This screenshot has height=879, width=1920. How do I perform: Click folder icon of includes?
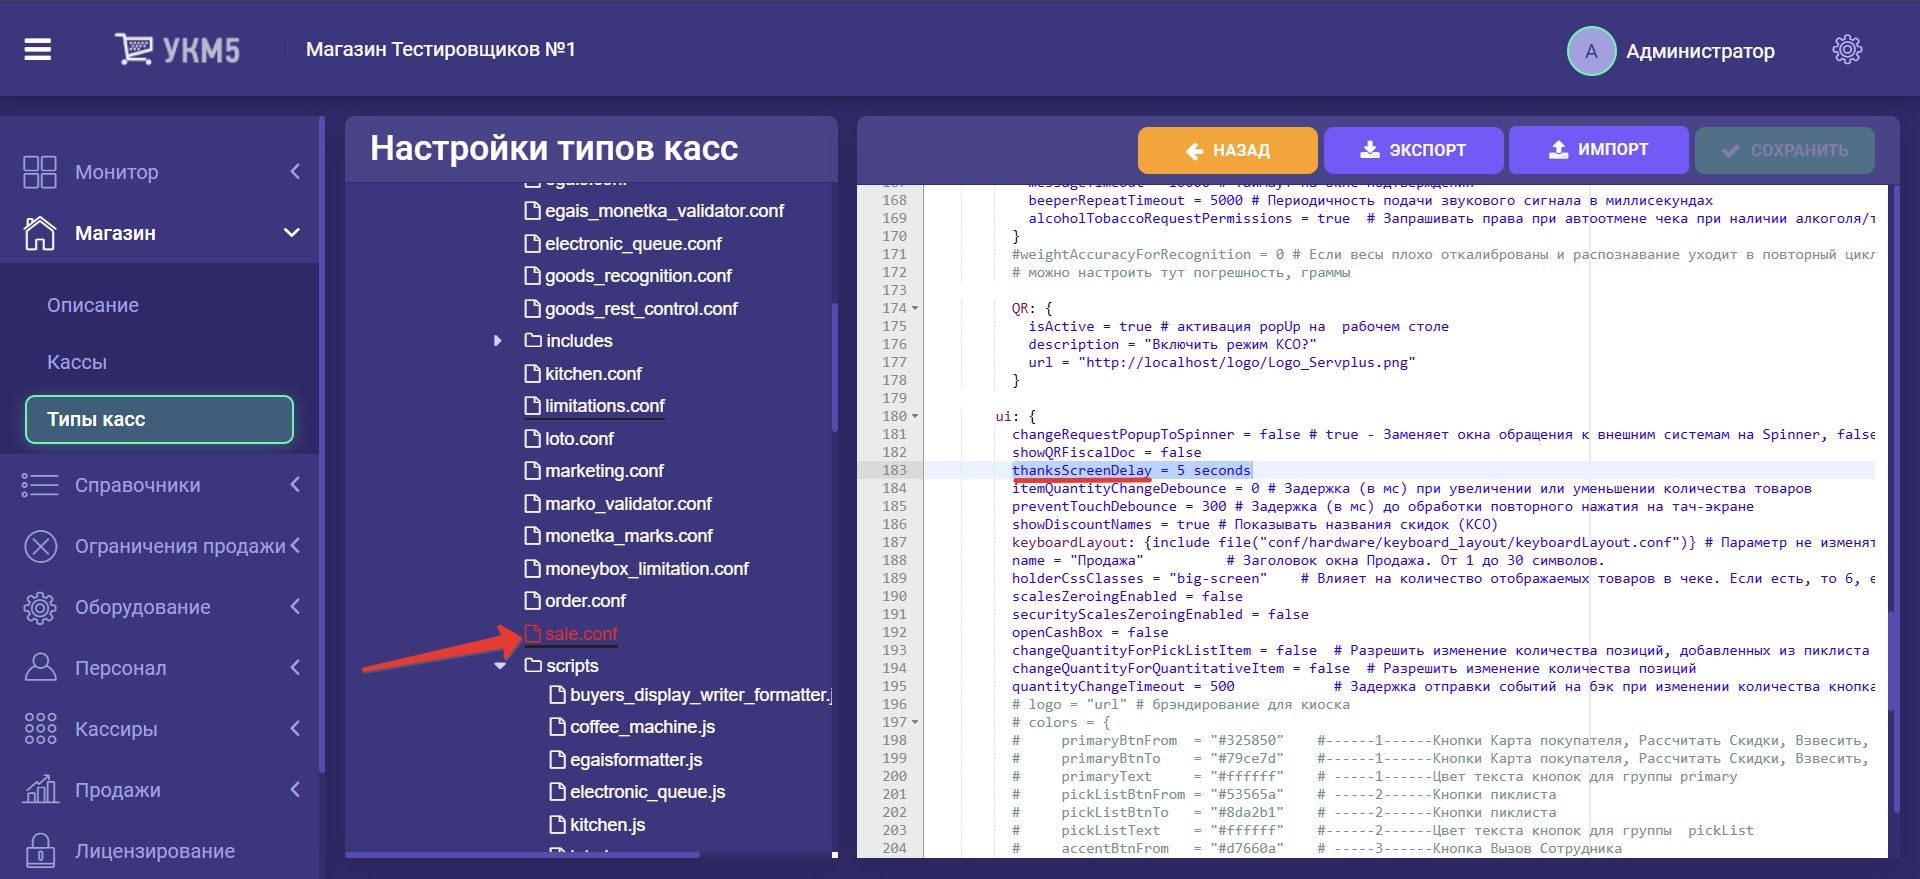tap(533, 341)
